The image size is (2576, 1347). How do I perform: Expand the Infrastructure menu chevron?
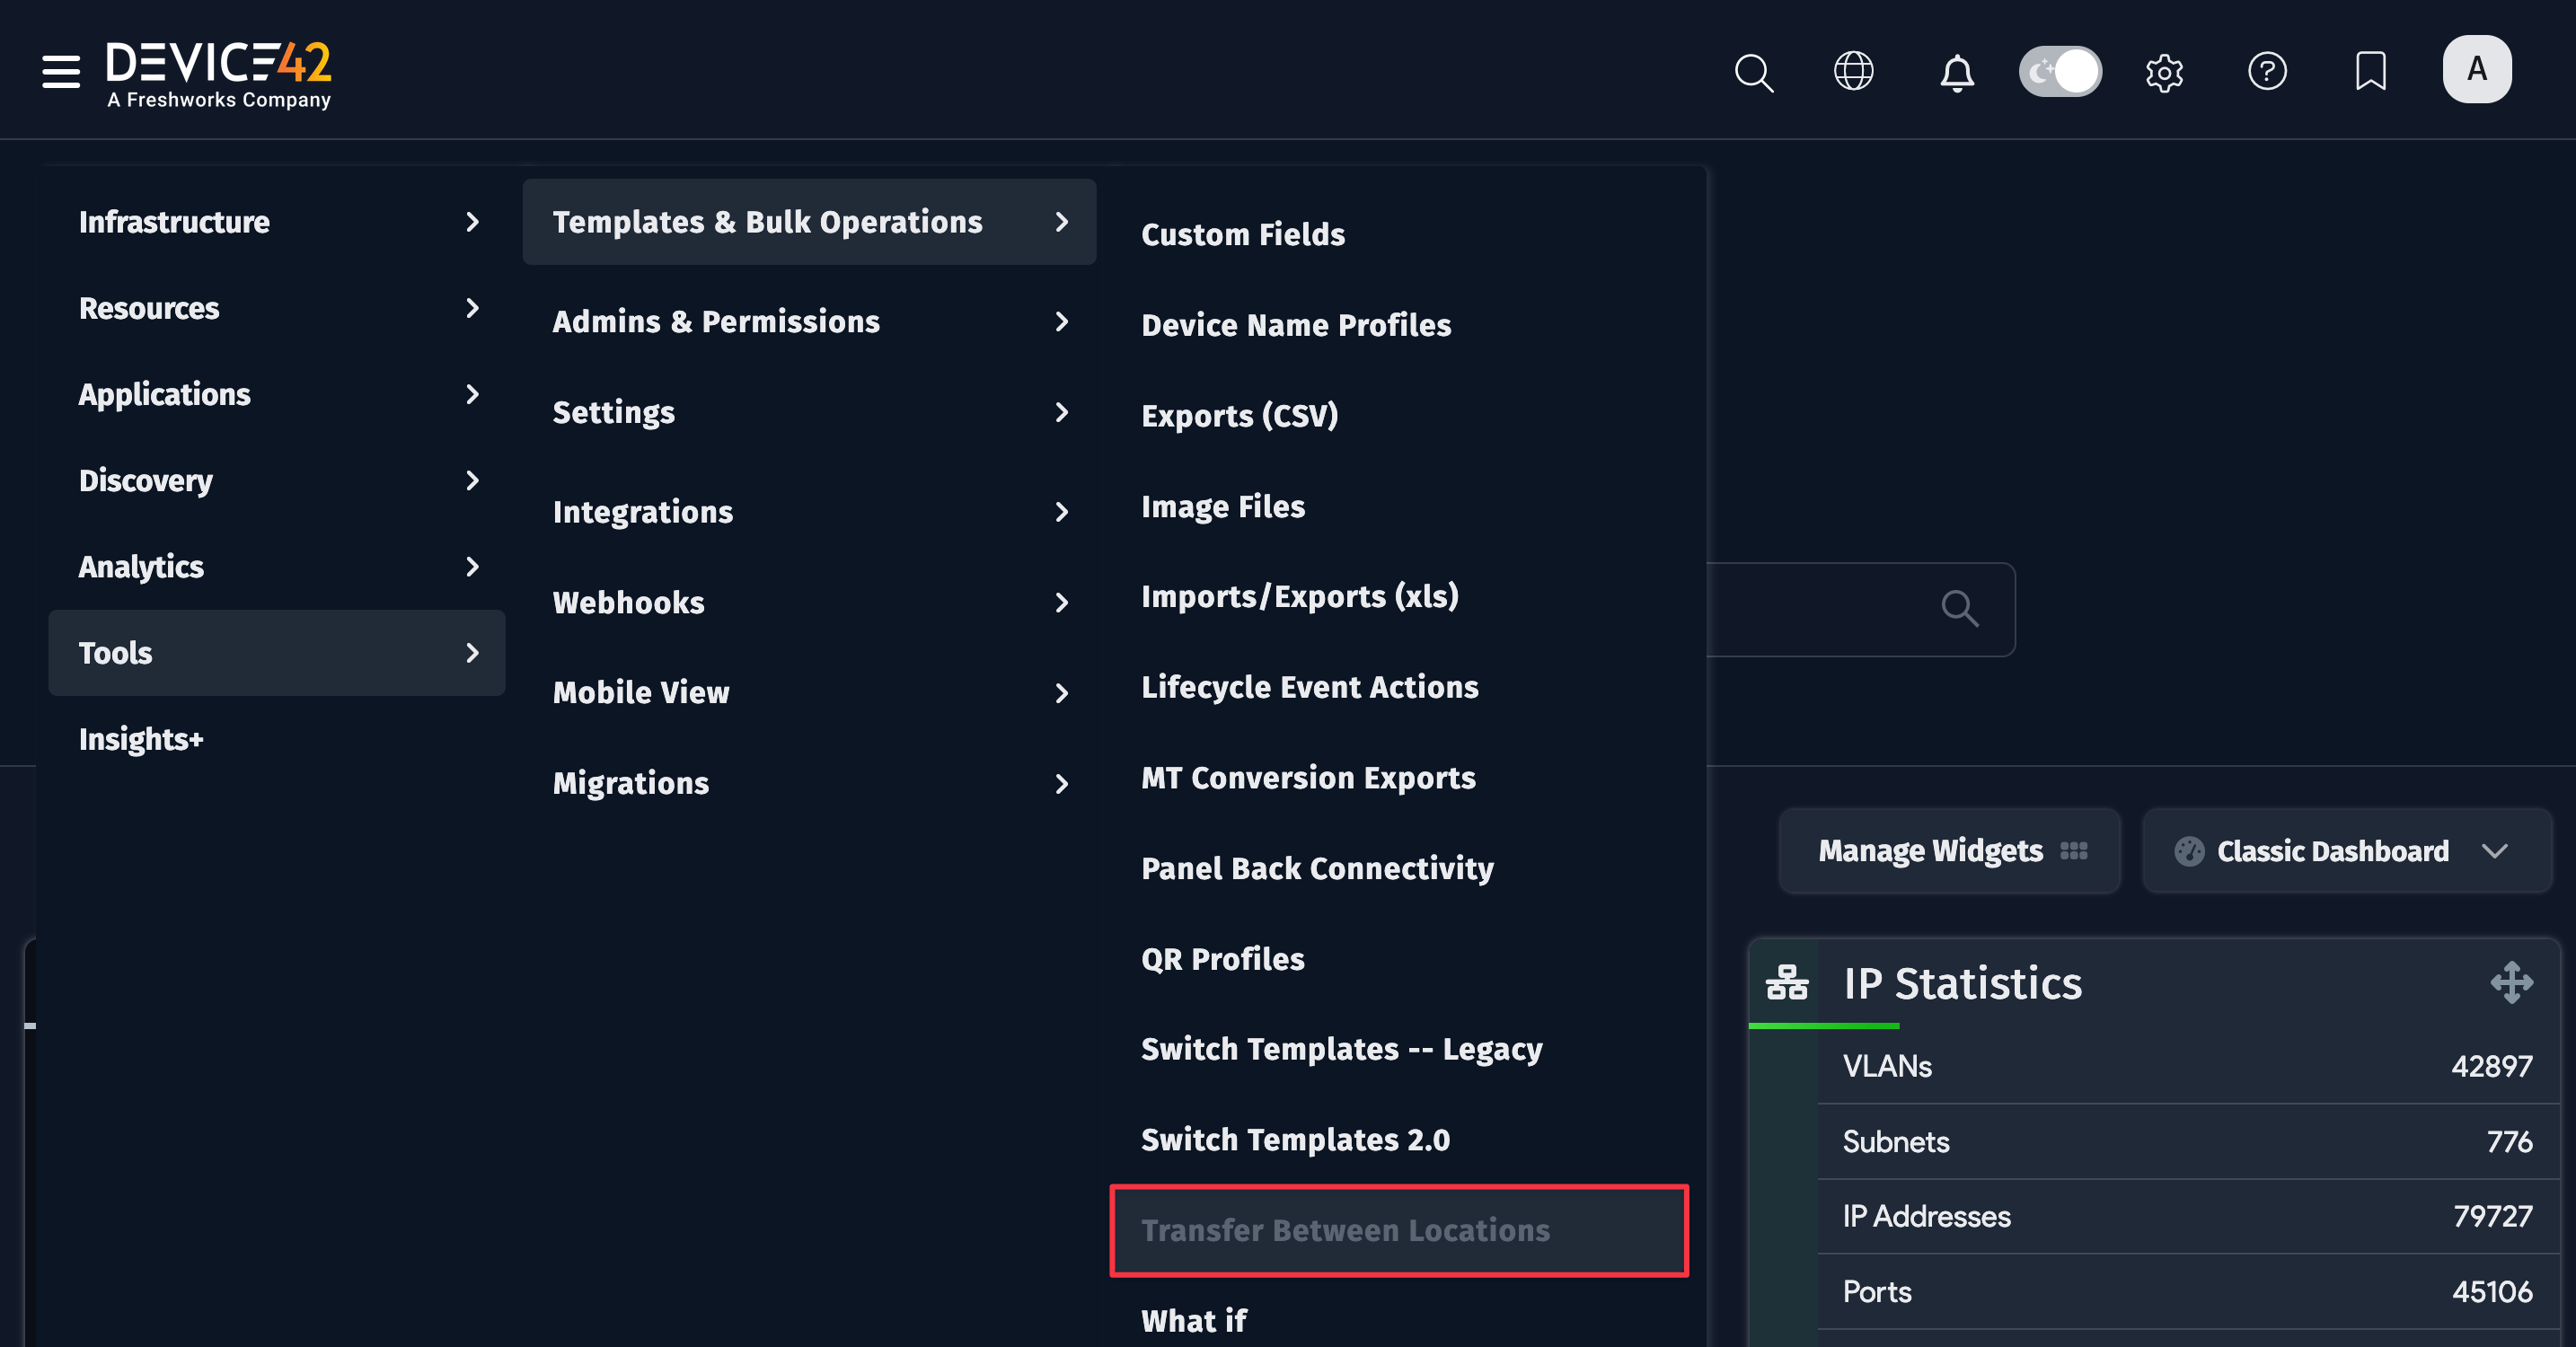(x=472, y=222)
